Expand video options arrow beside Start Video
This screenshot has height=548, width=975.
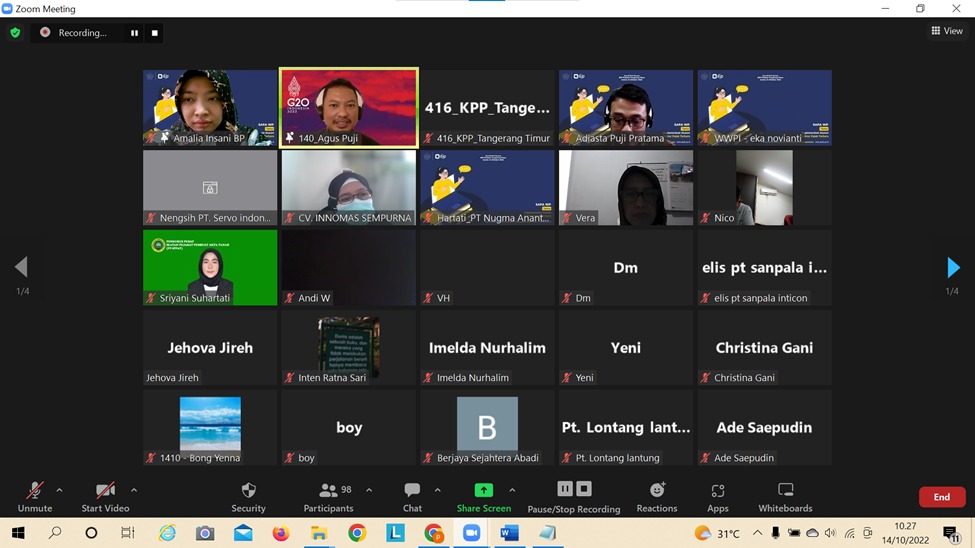[134, 490]
